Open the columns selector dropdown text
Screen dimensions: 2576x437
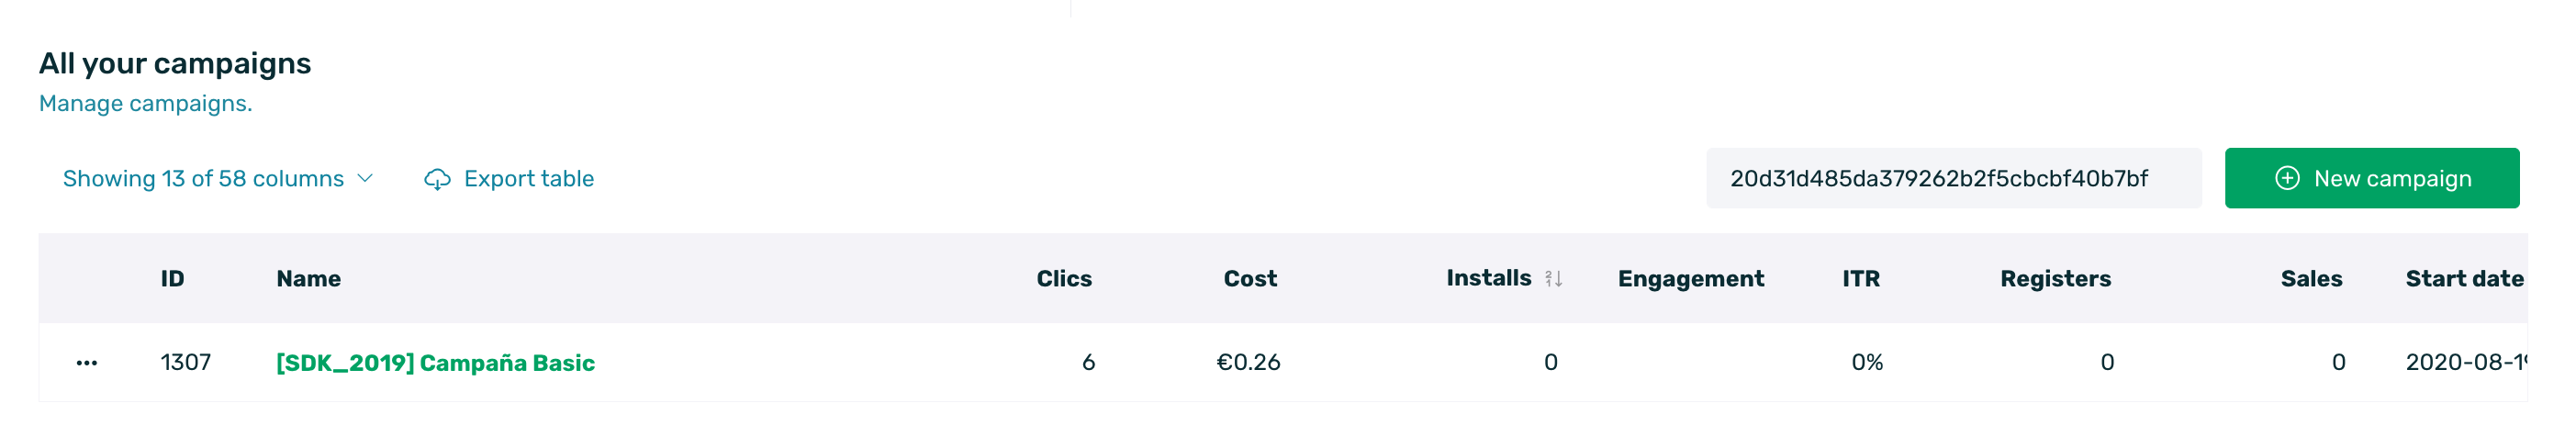tap(203, 178)
